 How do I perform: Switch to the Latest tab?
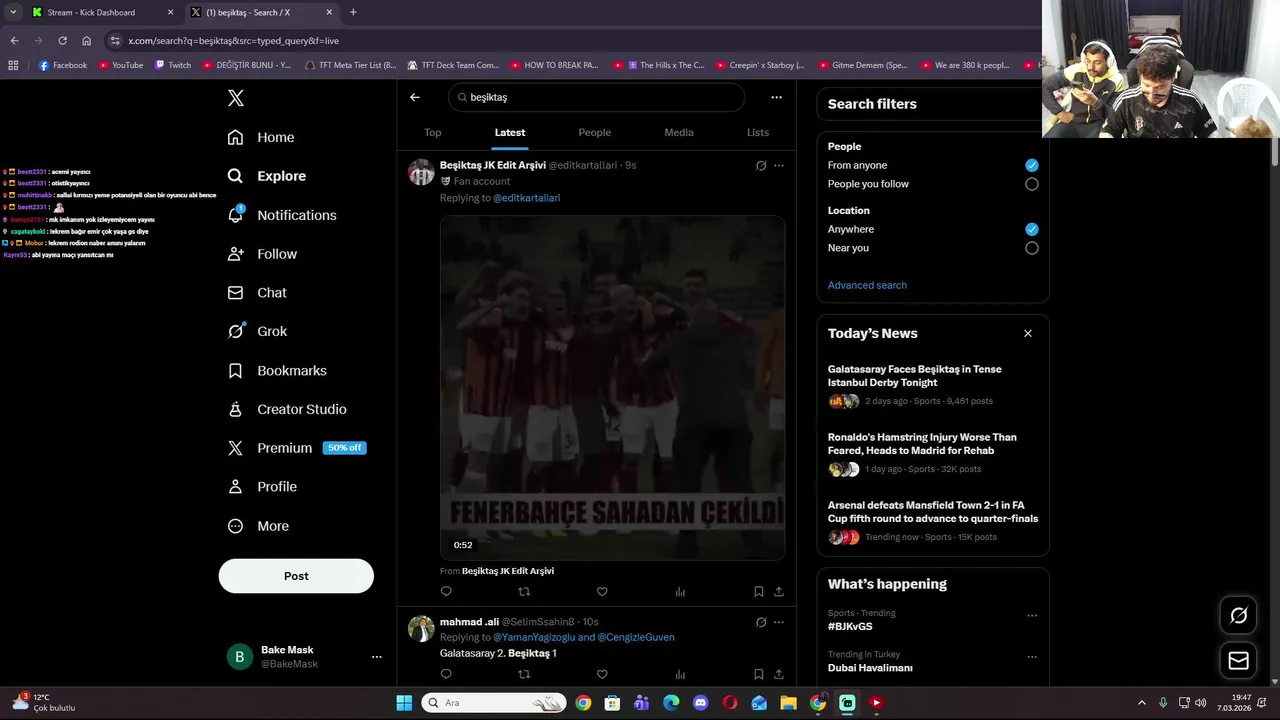coord(510,132)
